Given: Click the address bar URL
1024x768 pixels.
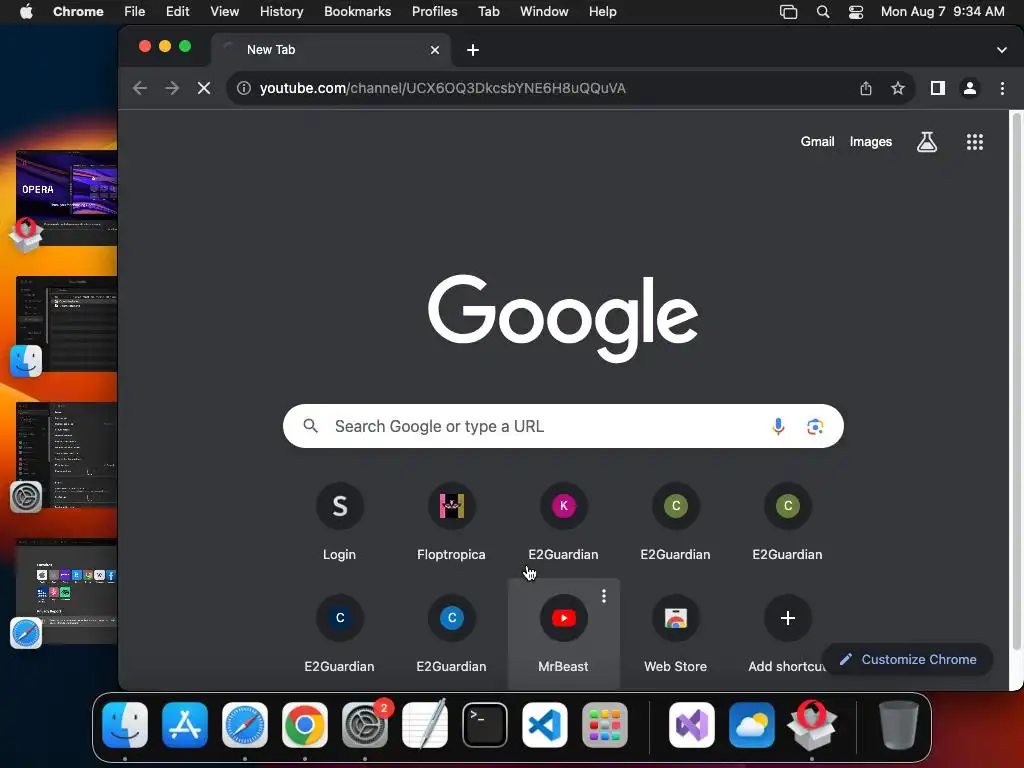Looking at the screenshot, I should click(443, 88).
